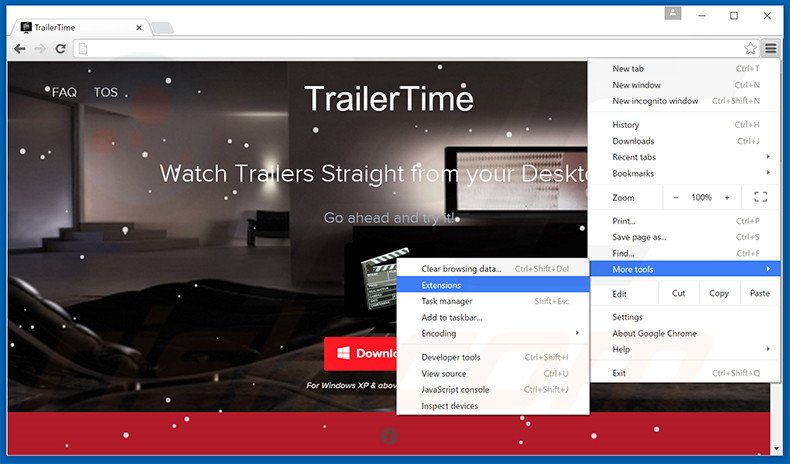Click the page icon in the address bar
Image resolution: width=790 pixels, height=464 pixels.
[x=83, y=49]
